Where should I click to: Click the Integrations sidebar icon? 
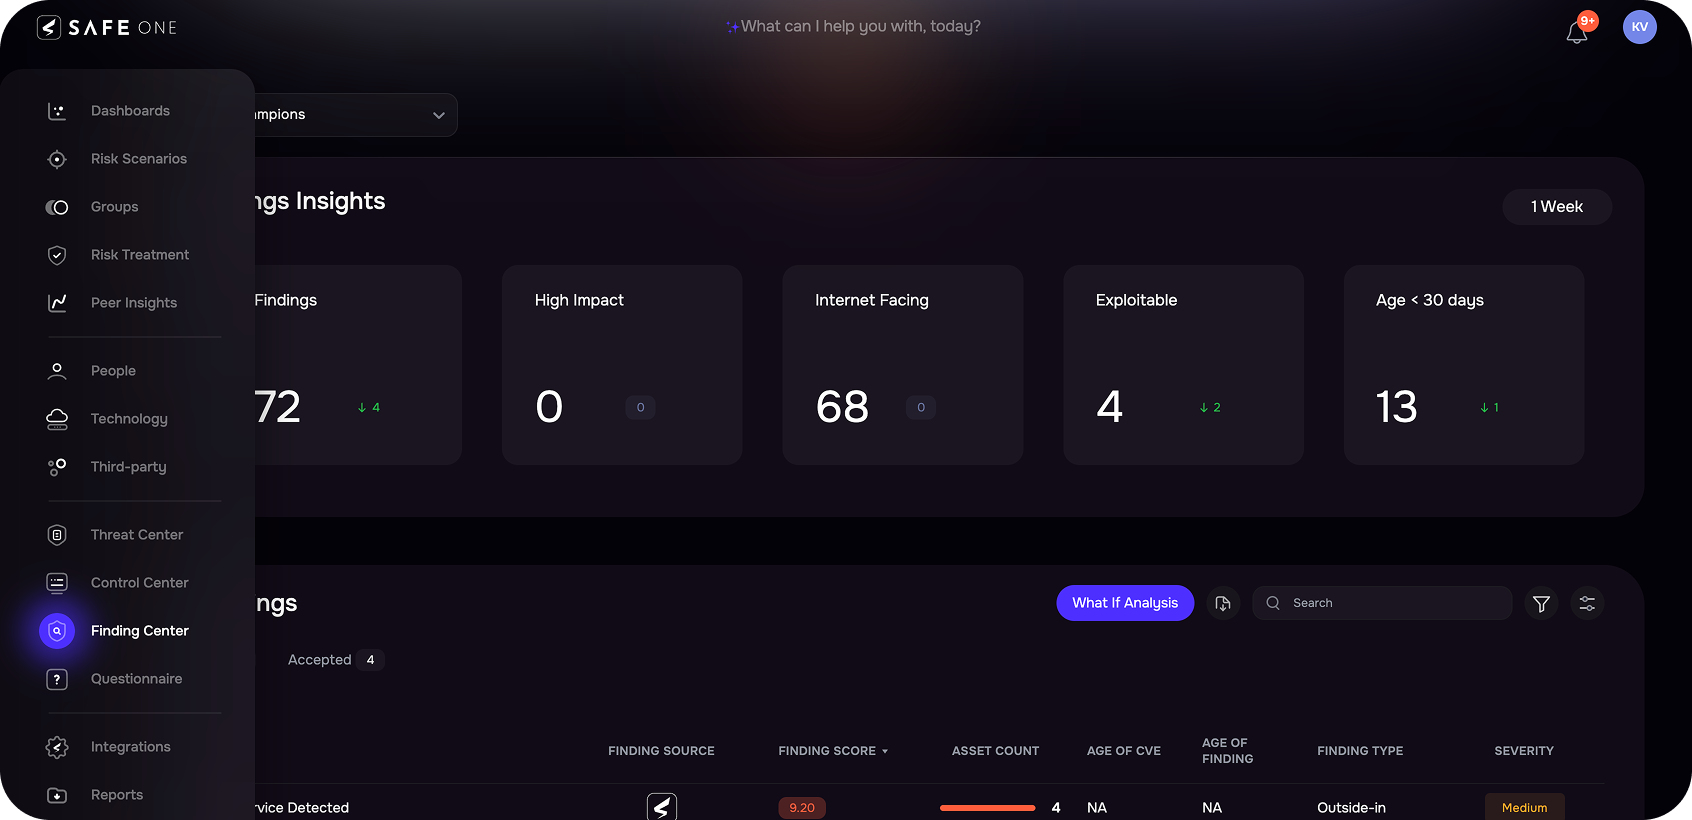click(x=57, y=747)
